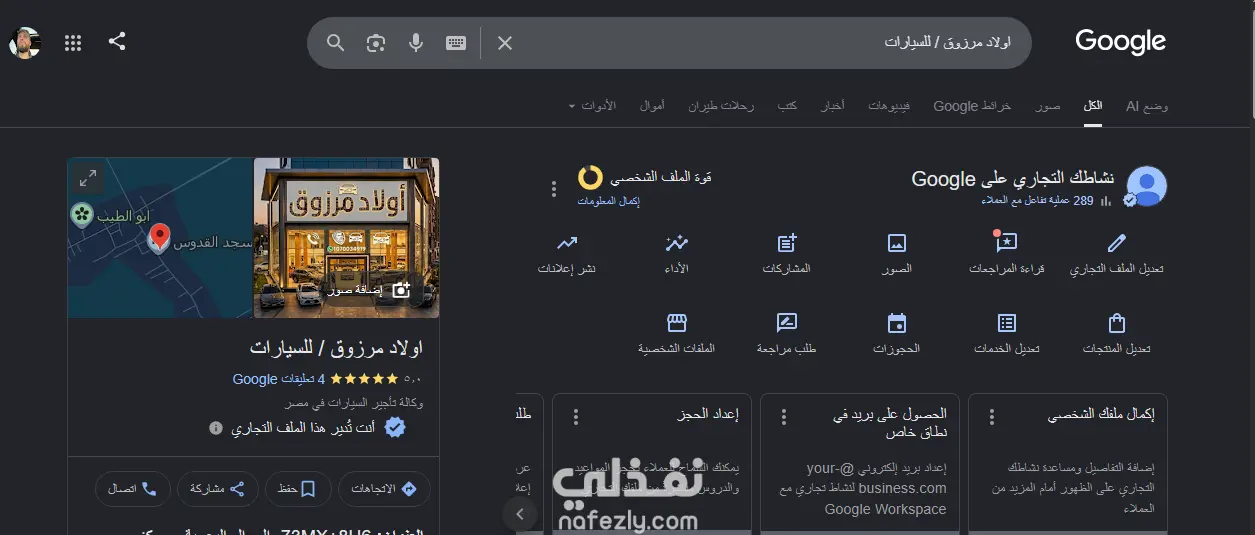Open الأداء performance icon

point(677,242)
